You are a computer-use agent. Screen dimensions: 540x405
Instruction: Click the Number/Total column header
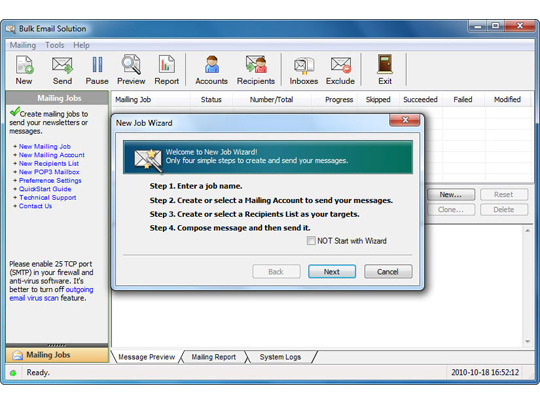271,100
